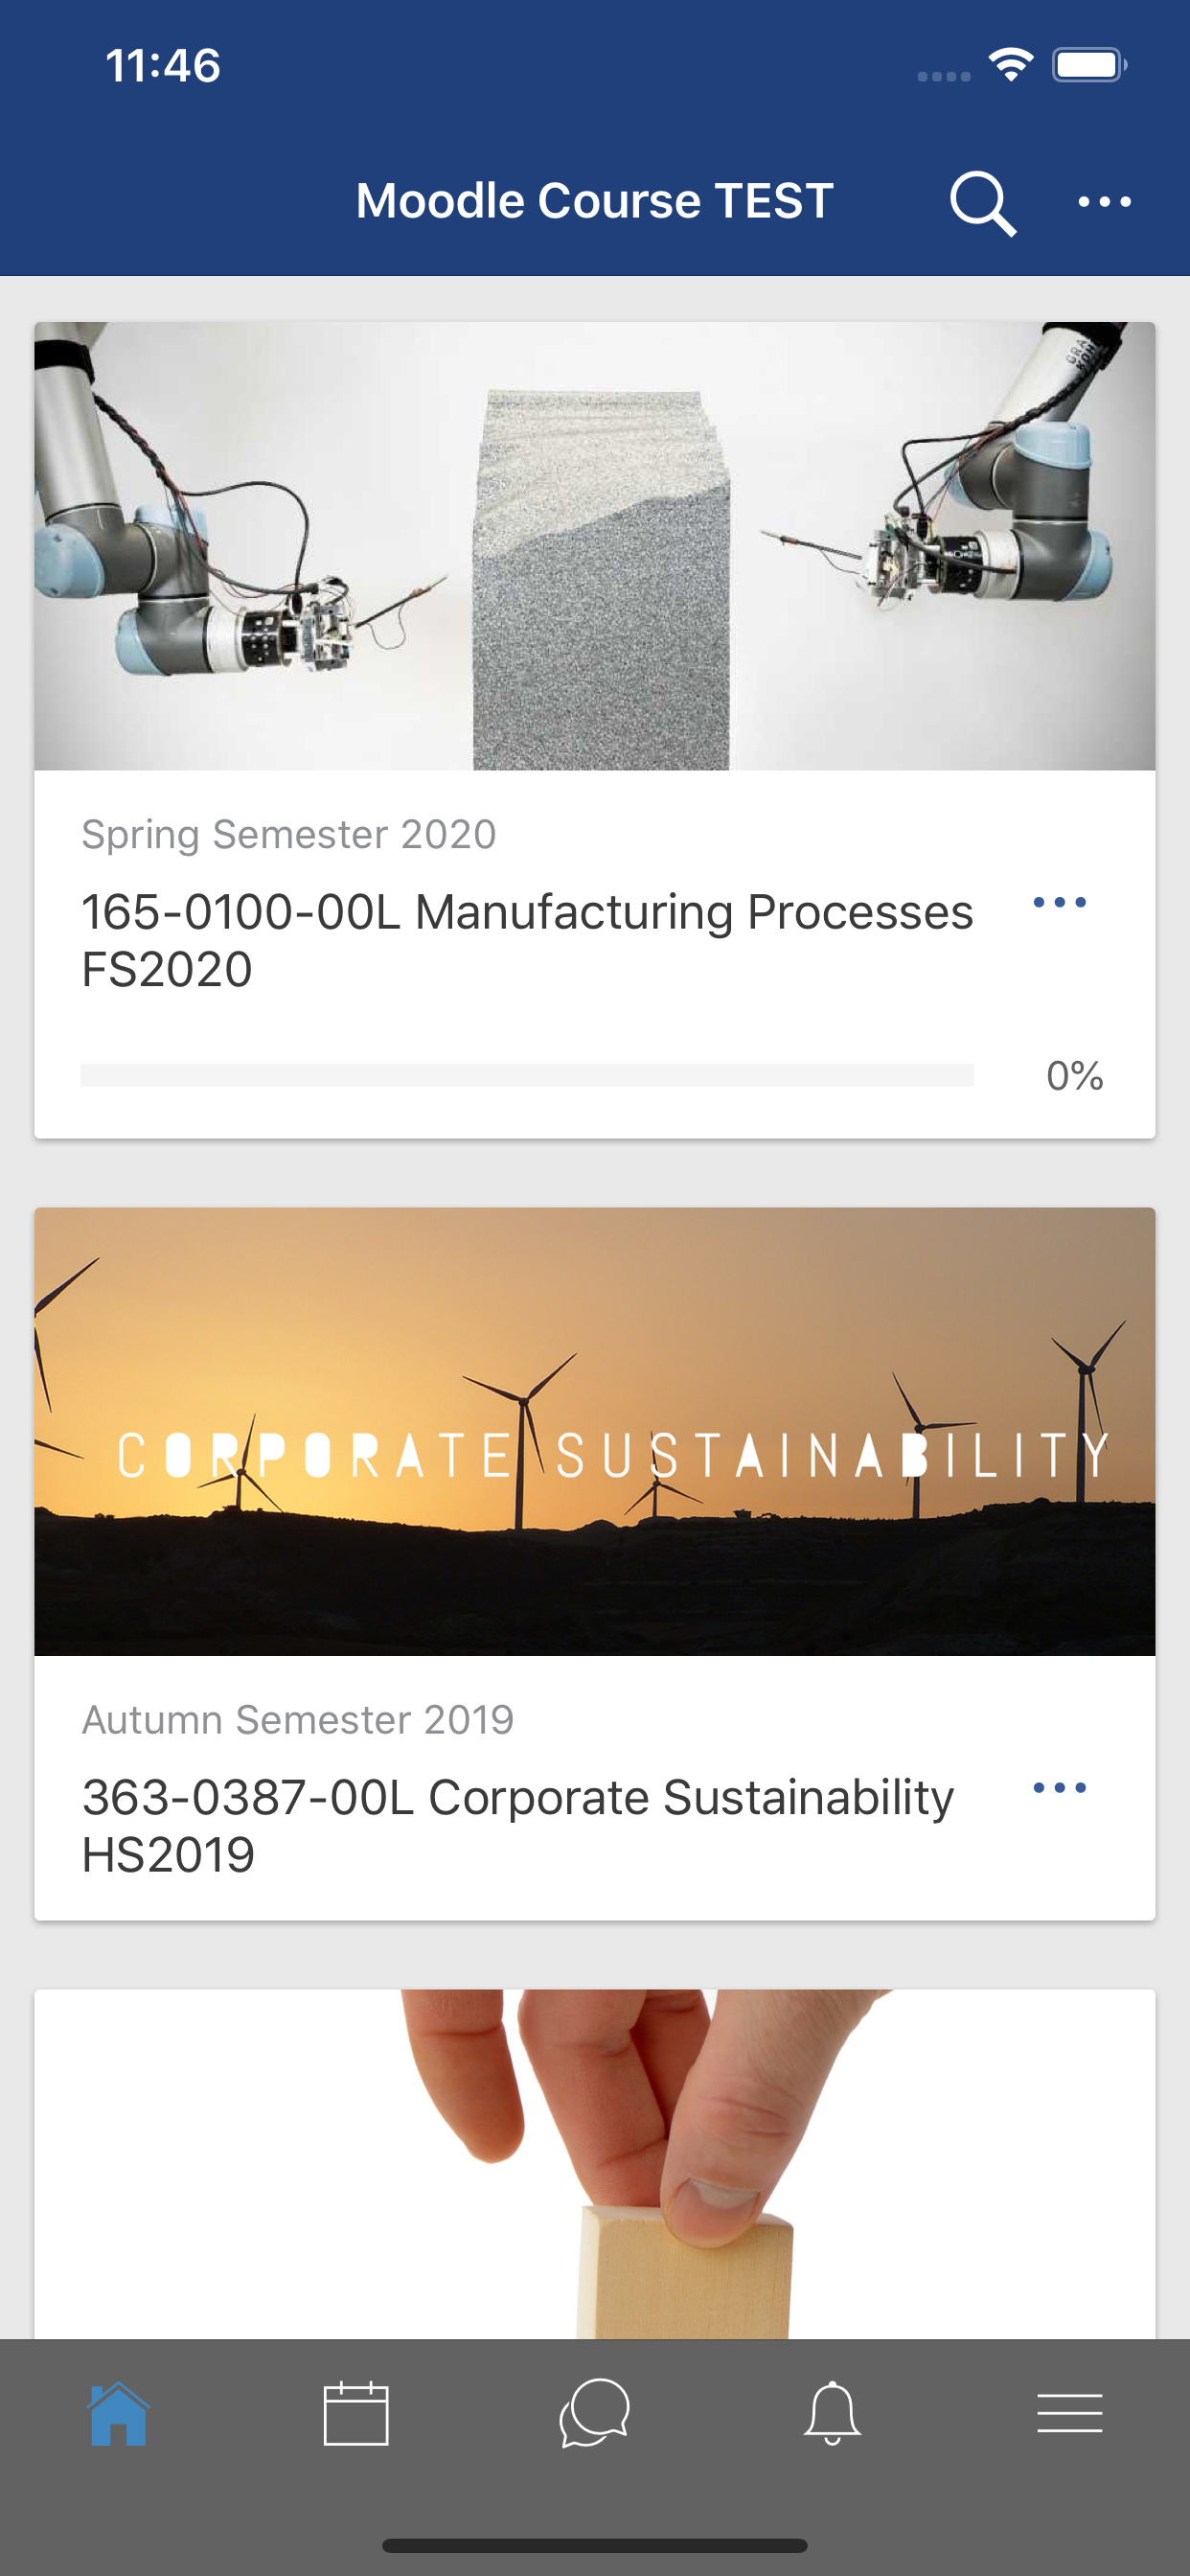The image size is (1190, 2576).
Task: Tap the Autumn Semester 2019 category label
Action: click(297, 1720)
